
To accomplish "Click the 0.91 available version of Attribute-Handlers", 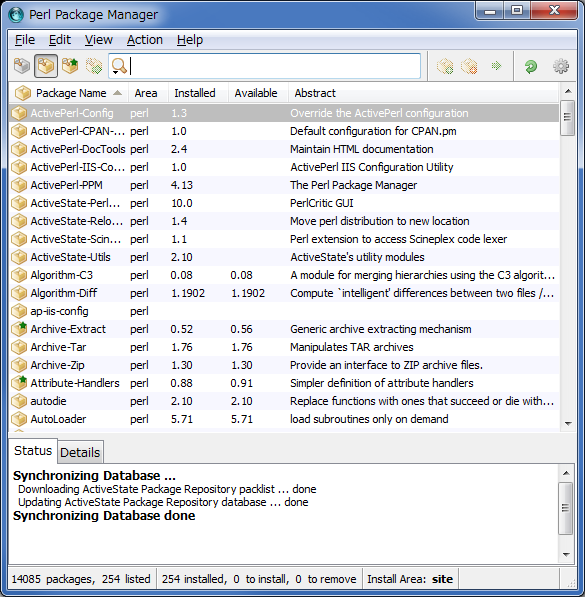I will (x=241, y=383).
